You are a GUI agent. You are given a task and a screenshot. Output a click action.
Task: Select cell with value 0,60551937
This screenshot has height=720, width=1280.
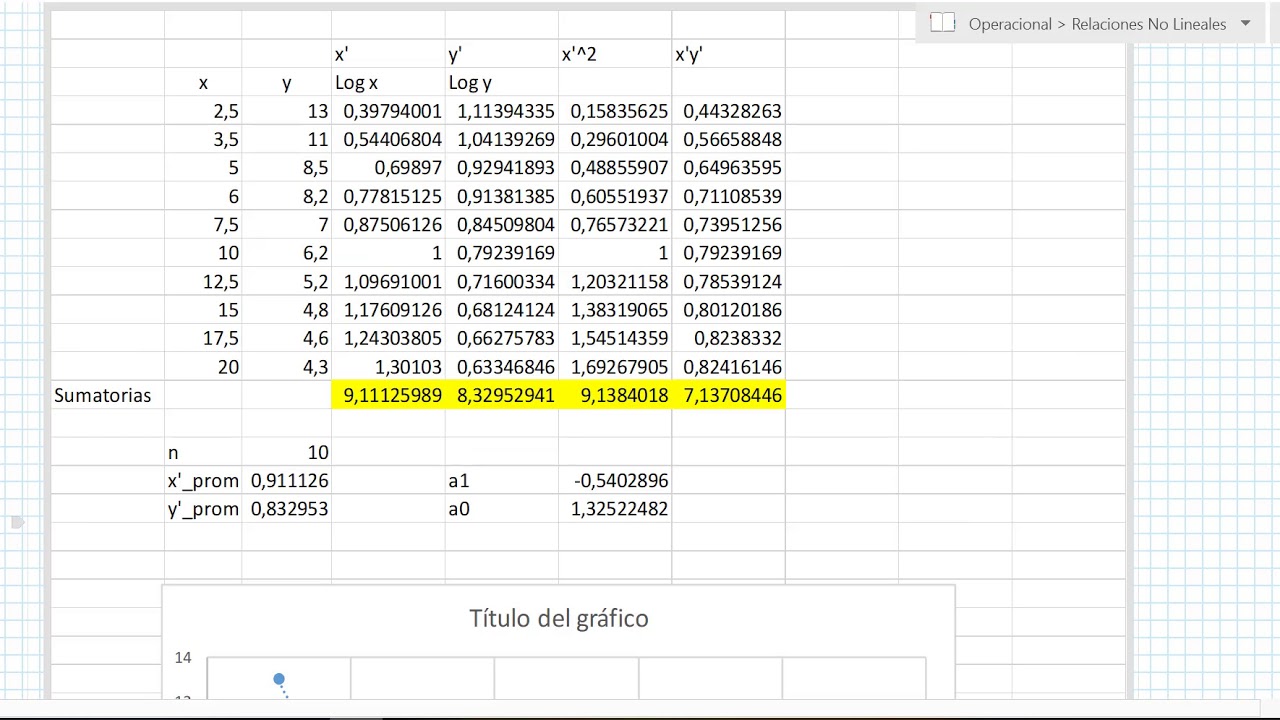pyautogui.click(x=615, y=197)
